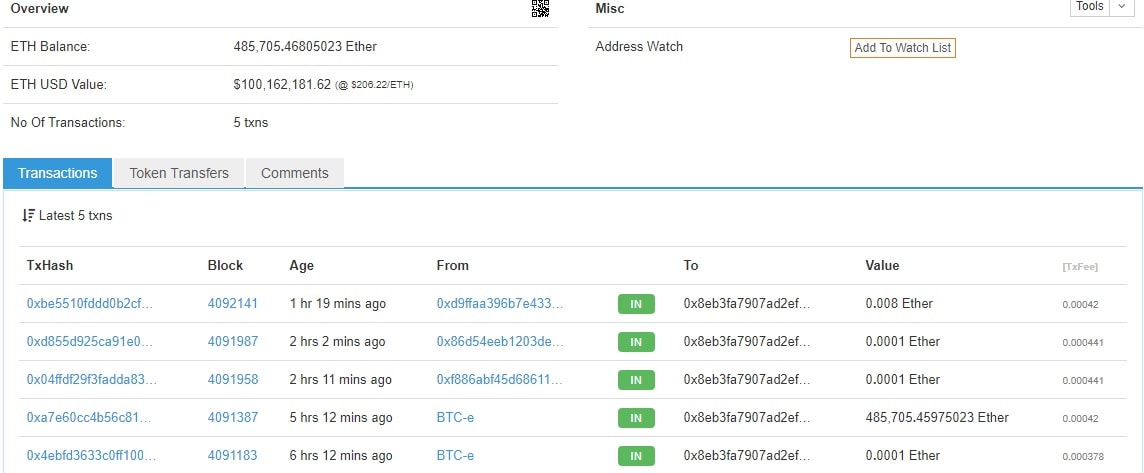Click IN badge on the first transaction

click(636, 304)
